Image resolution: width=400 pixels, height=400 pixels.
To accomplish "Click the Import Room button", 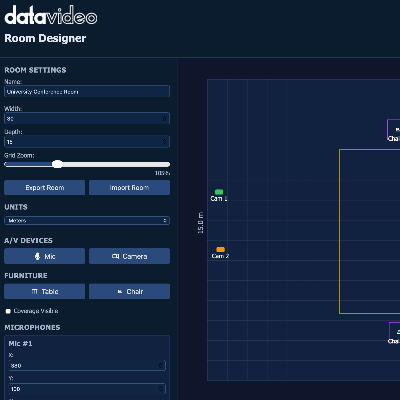I will pyautogui.click(x=129, y=188).
